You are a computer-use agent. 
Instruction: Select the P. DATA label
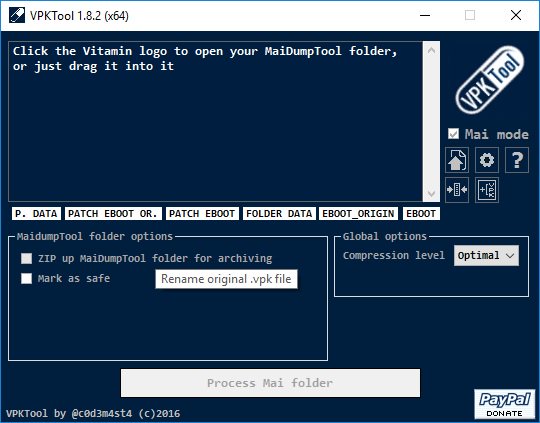pyautogui.click(x=36, y=214)
